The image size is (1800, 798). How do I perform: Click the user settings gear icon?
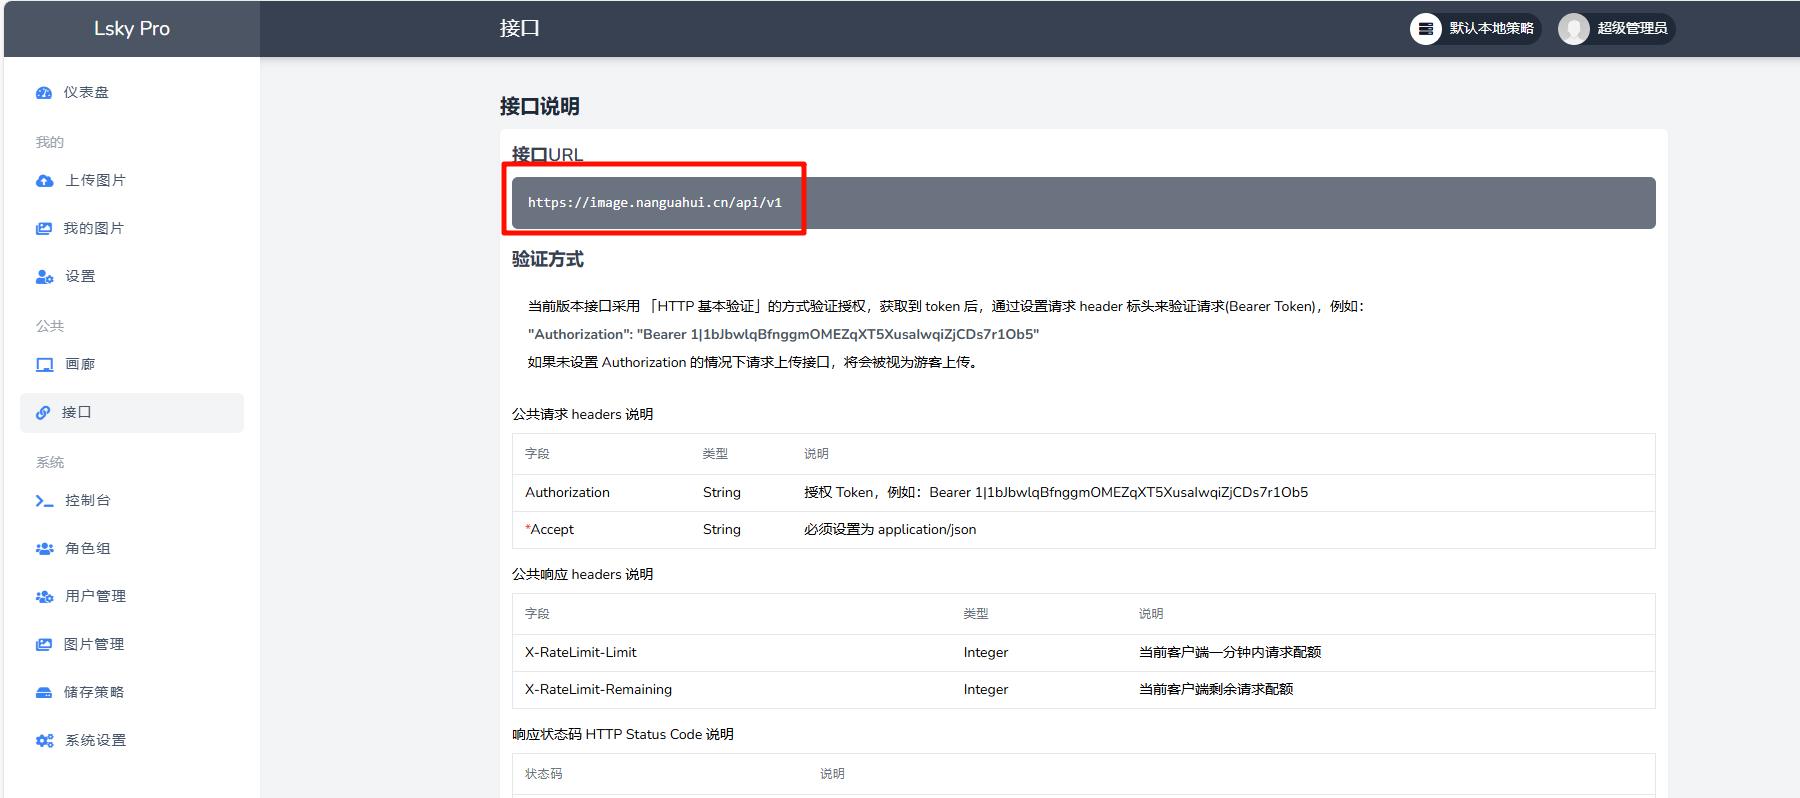[45, 277]
